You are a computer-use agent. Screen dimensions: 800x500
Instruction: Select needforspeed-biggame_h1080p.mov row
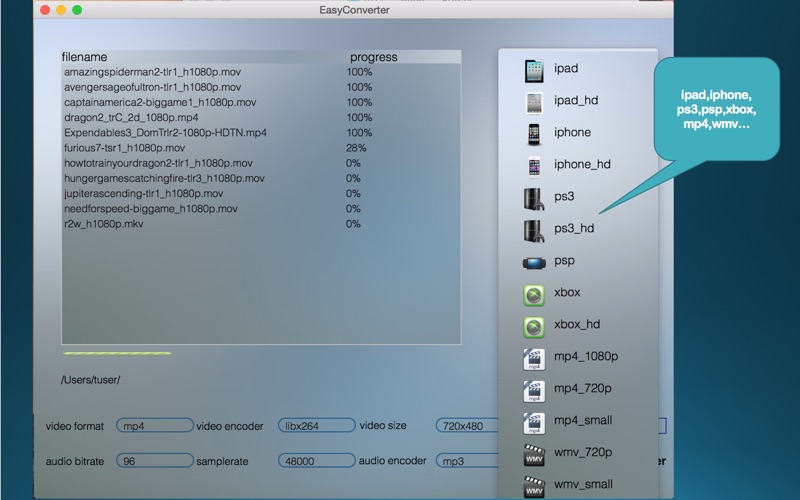261,209
